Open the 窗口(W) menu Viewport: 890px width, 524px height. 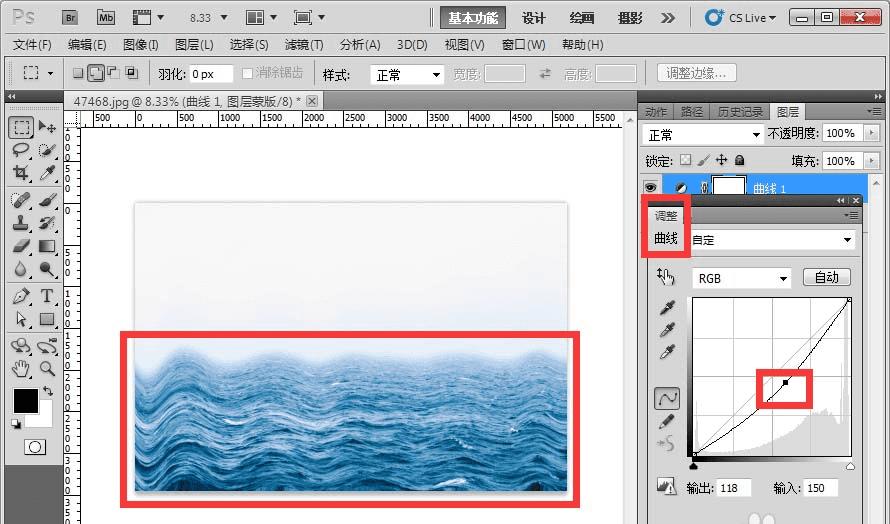[x=523, y=44]
